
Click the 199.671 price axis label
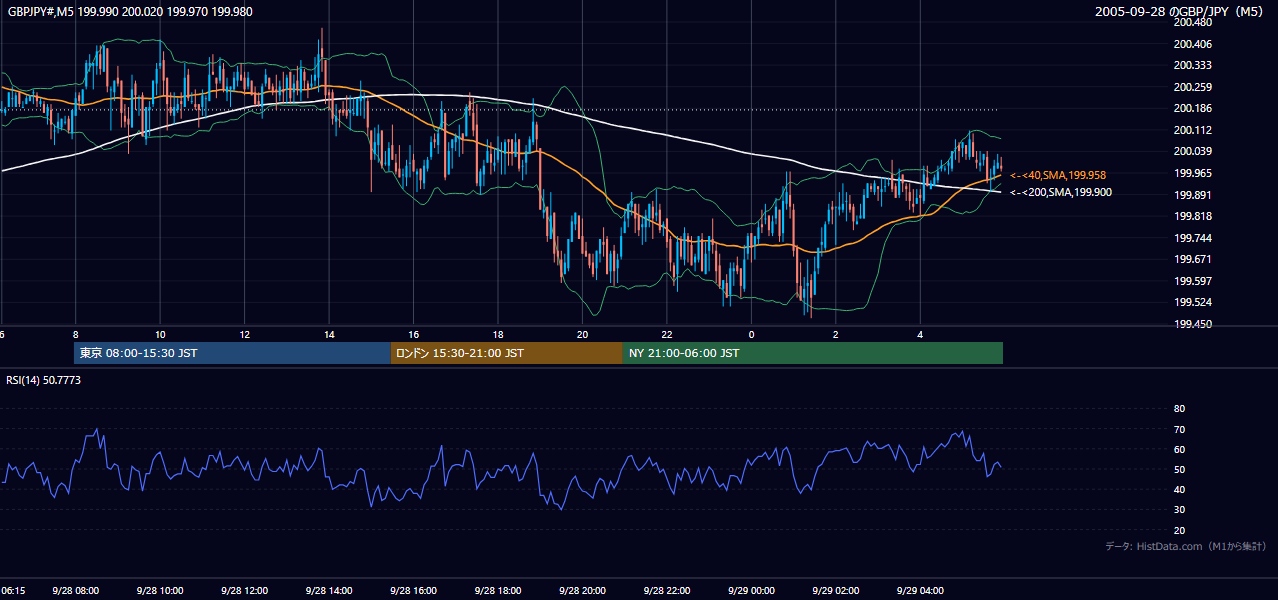tap(1192, 260)
